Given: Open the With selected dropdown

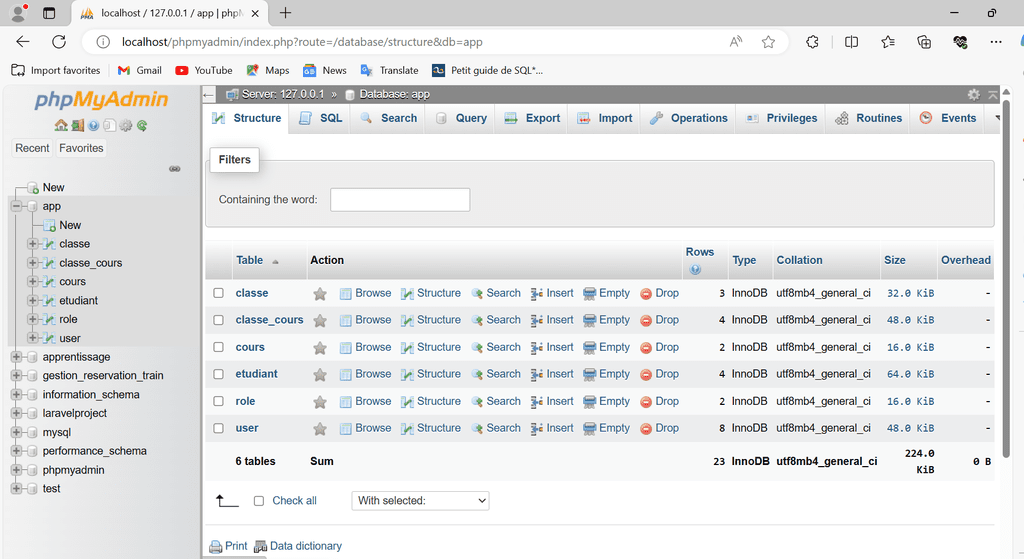Looking at the screenshot, I should tap(420, 501).
